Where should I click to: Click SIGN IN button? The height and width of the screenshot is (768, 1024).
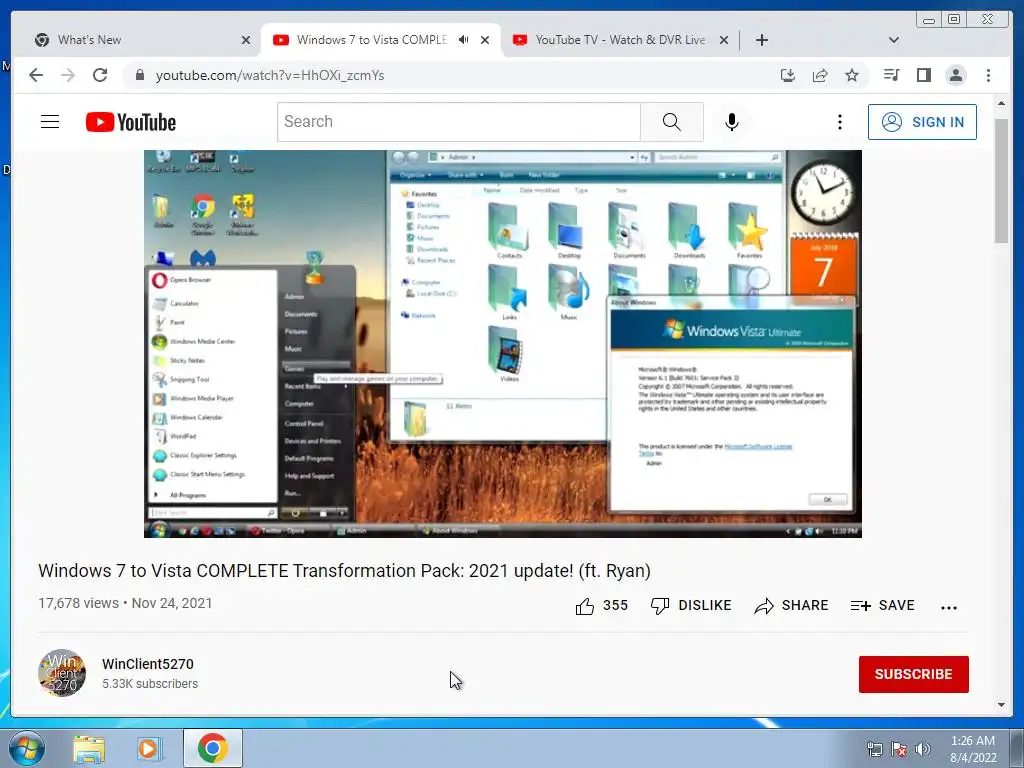[x=922, y=122]
